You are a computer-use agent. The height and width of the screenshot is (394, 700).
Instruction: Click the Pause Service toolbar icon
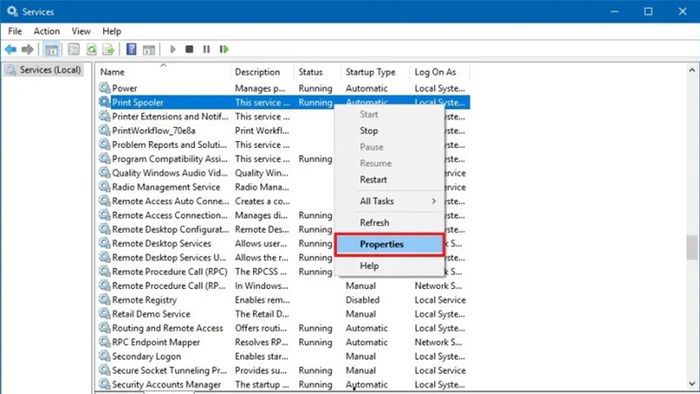[206, 49]
